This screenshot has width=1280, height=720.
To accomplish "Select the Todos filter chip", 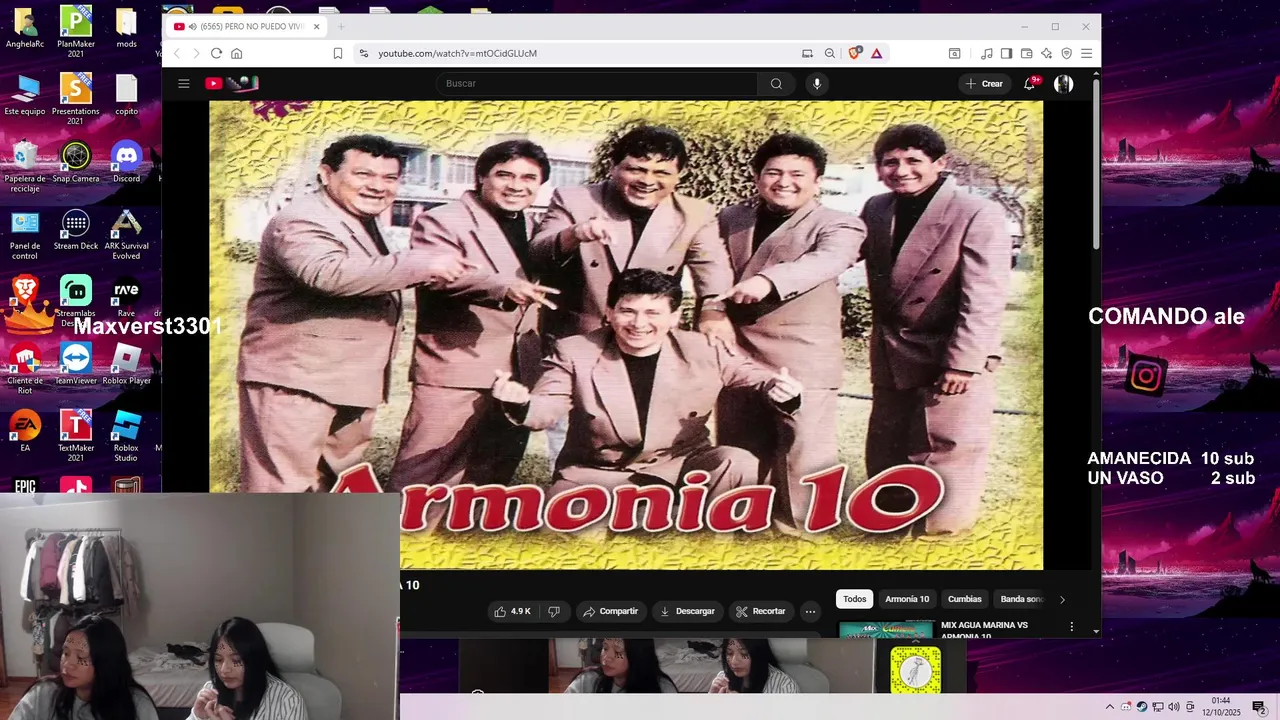I will pyautogui.click(x=854, y=599).
